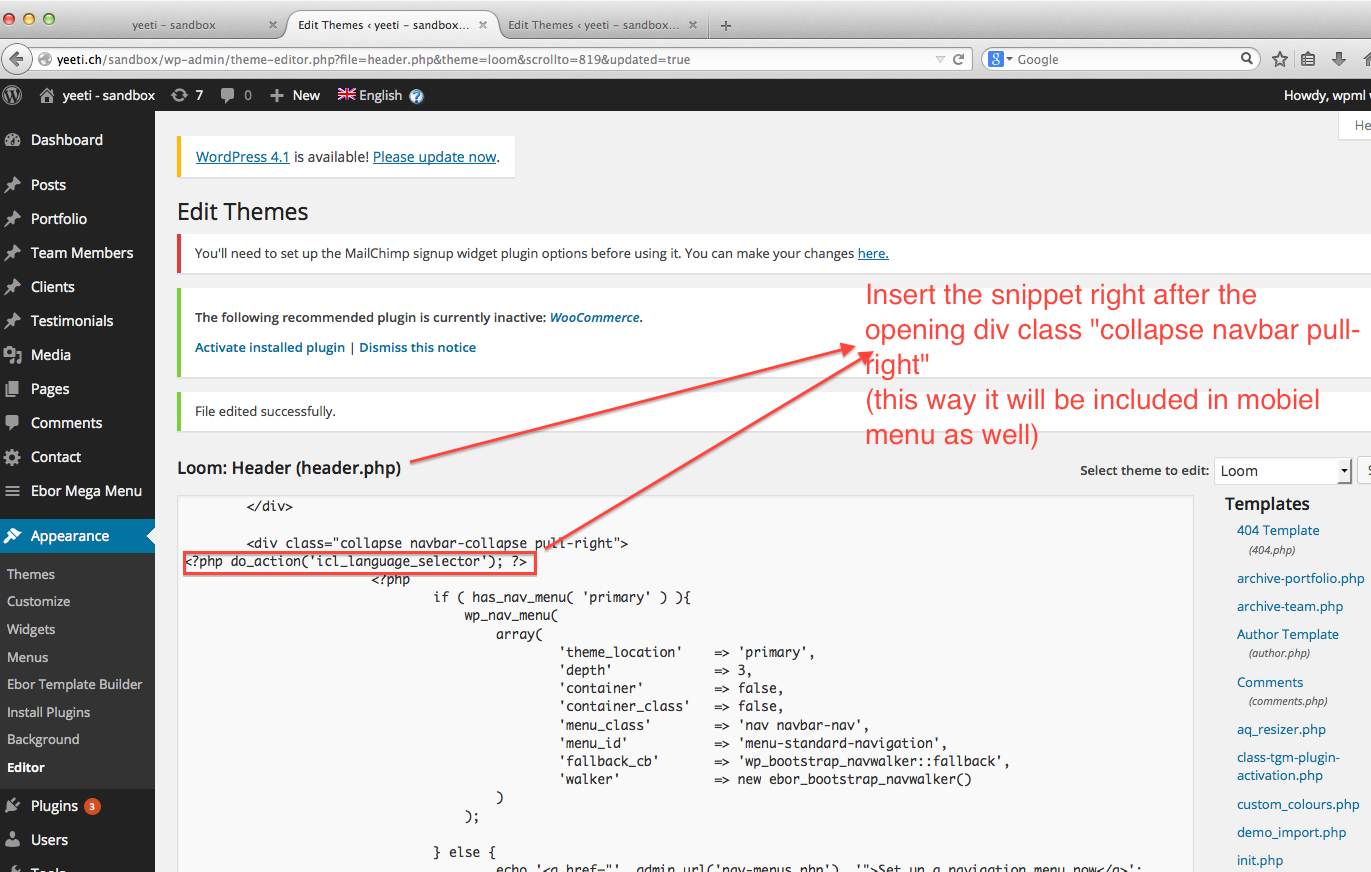Viewport: 1371px width, 872px height.
Task: Click Dismiss this notice link
Action: tap(417, 348)
